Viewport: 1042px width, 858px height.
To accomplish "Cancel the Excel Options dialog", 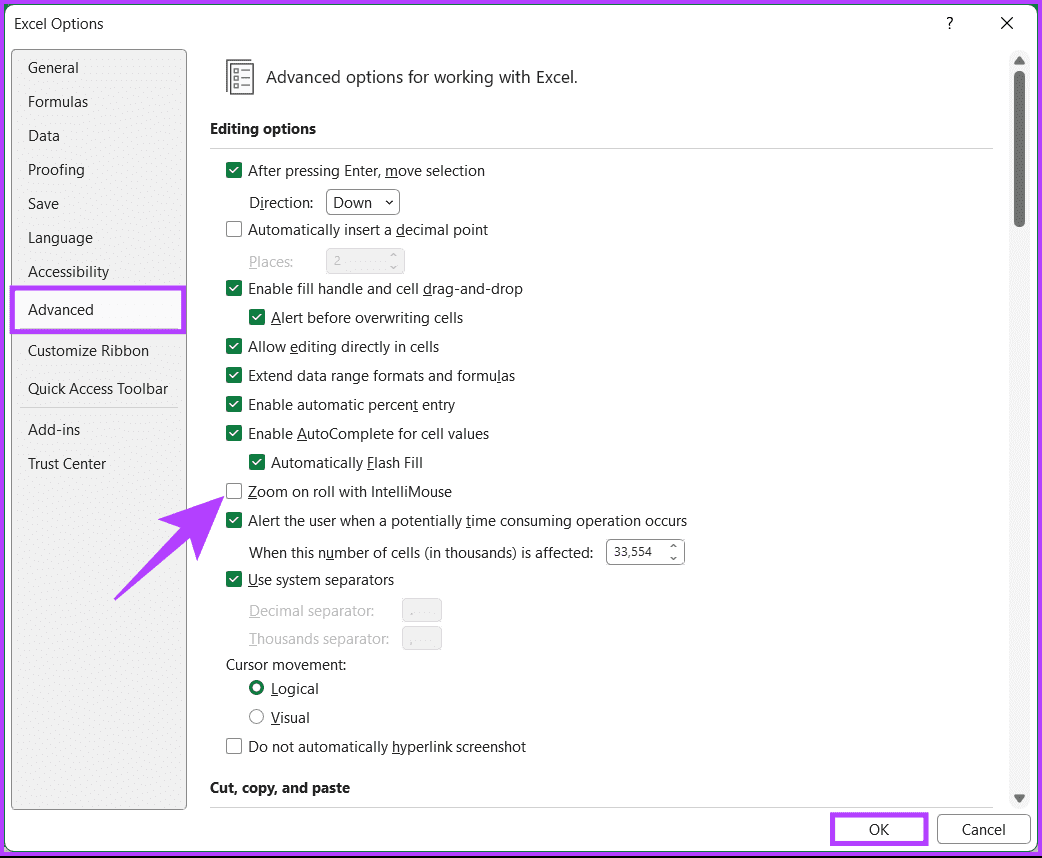I will (983, 829).
